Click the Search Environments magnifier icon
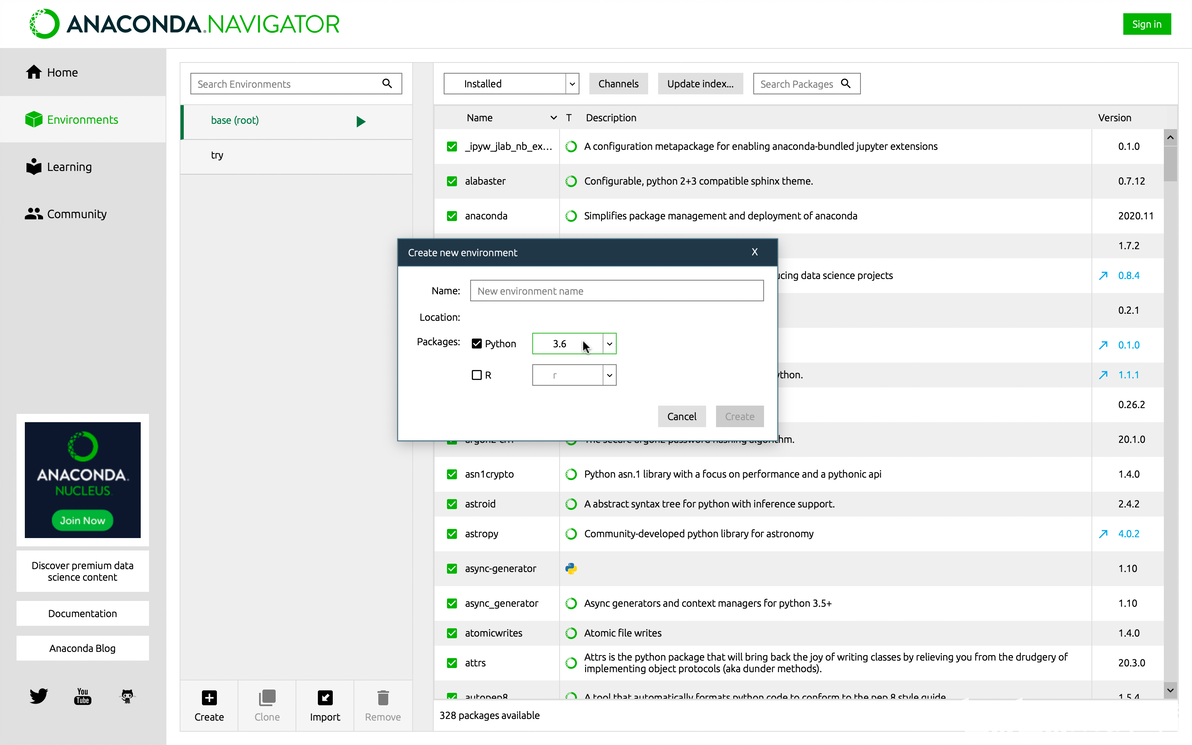Image resolution: width=1192 pixels, height=745 pixels. tap(387, 84)
